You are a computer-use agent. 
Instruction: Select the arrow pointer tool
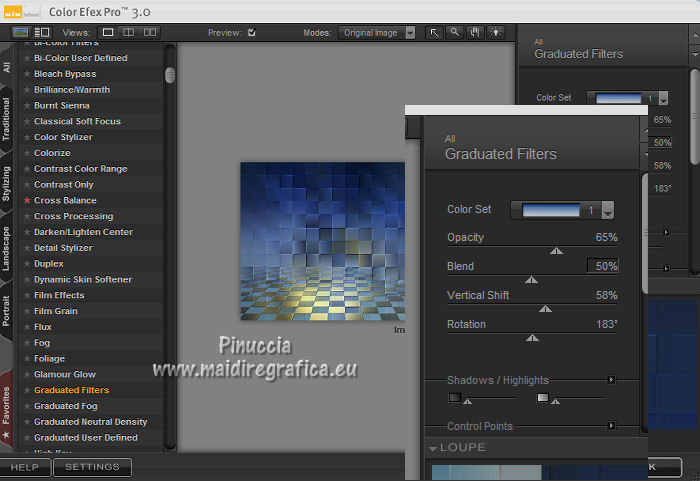[435, 33]
